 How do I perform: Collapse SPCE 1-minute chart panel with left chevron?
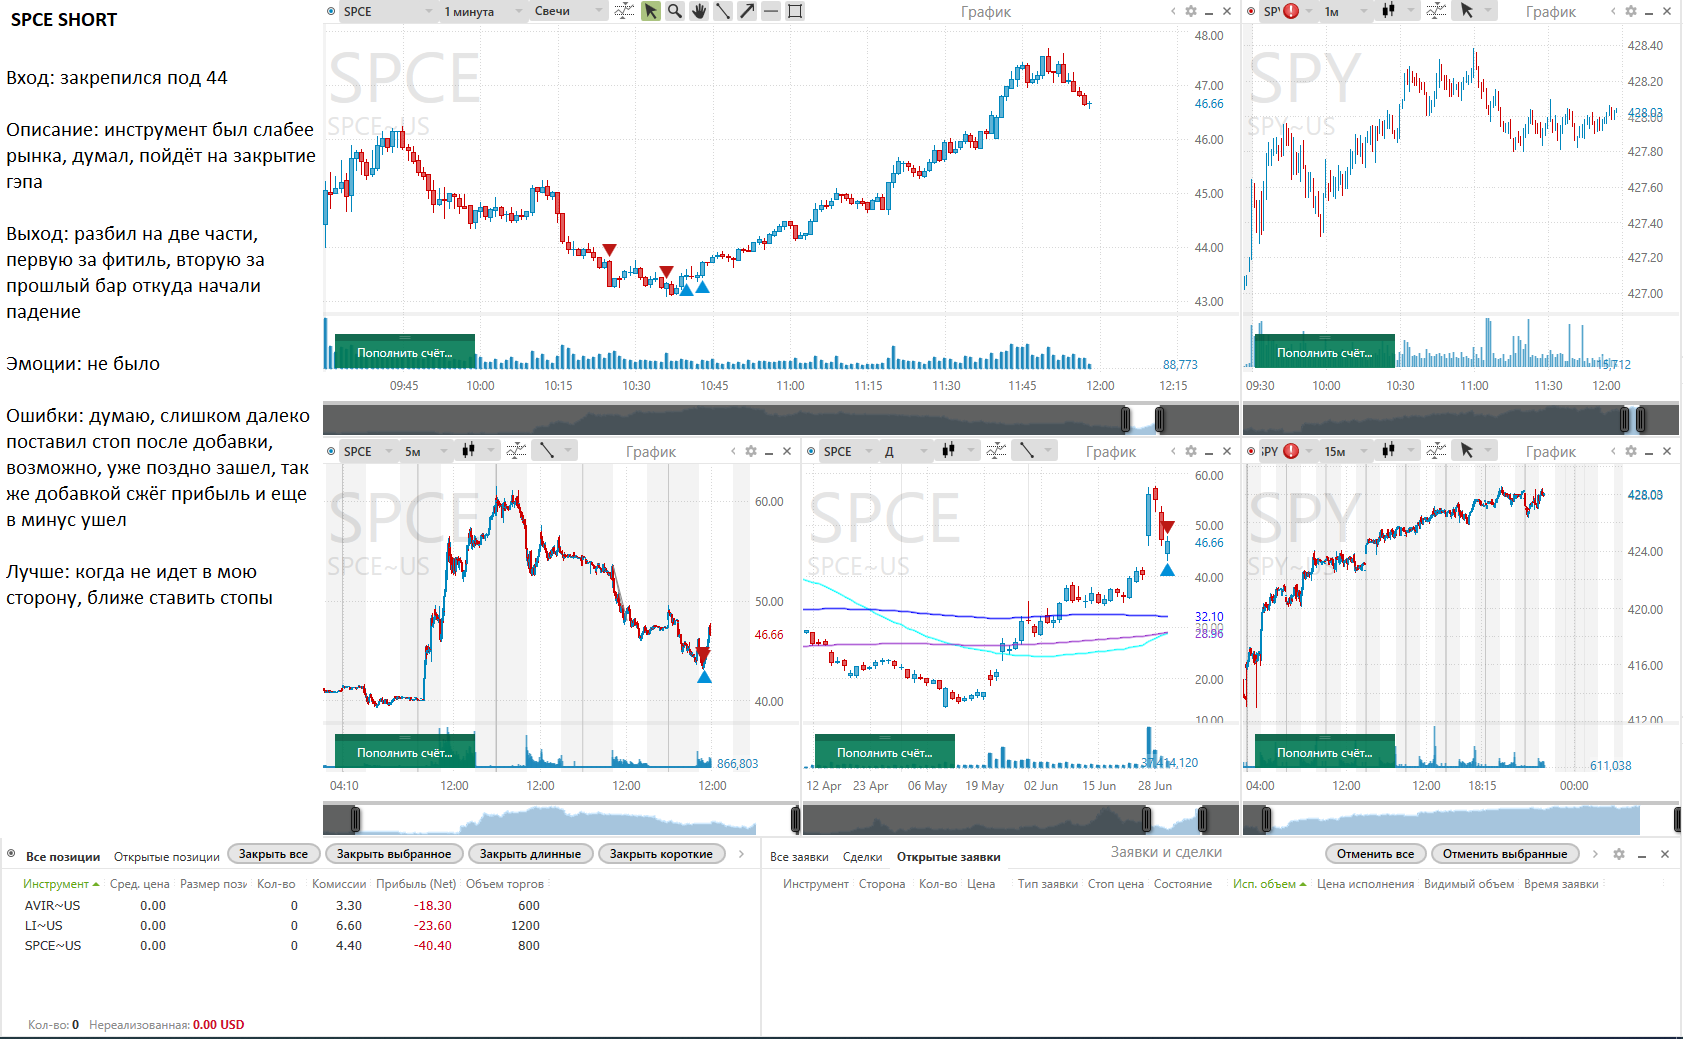(x=1173, y=11)
